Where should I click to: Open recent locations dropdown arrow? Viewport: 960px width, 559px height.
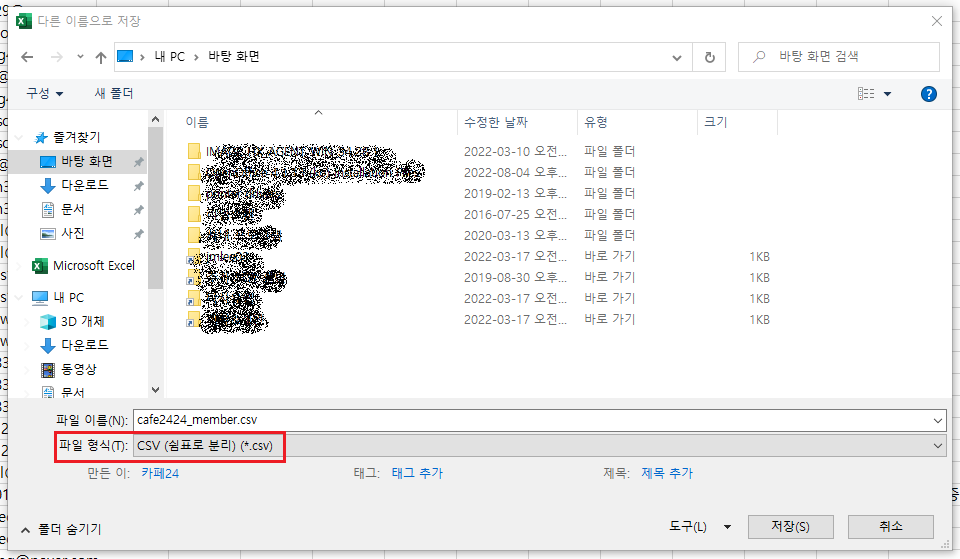tap(80, 56)
